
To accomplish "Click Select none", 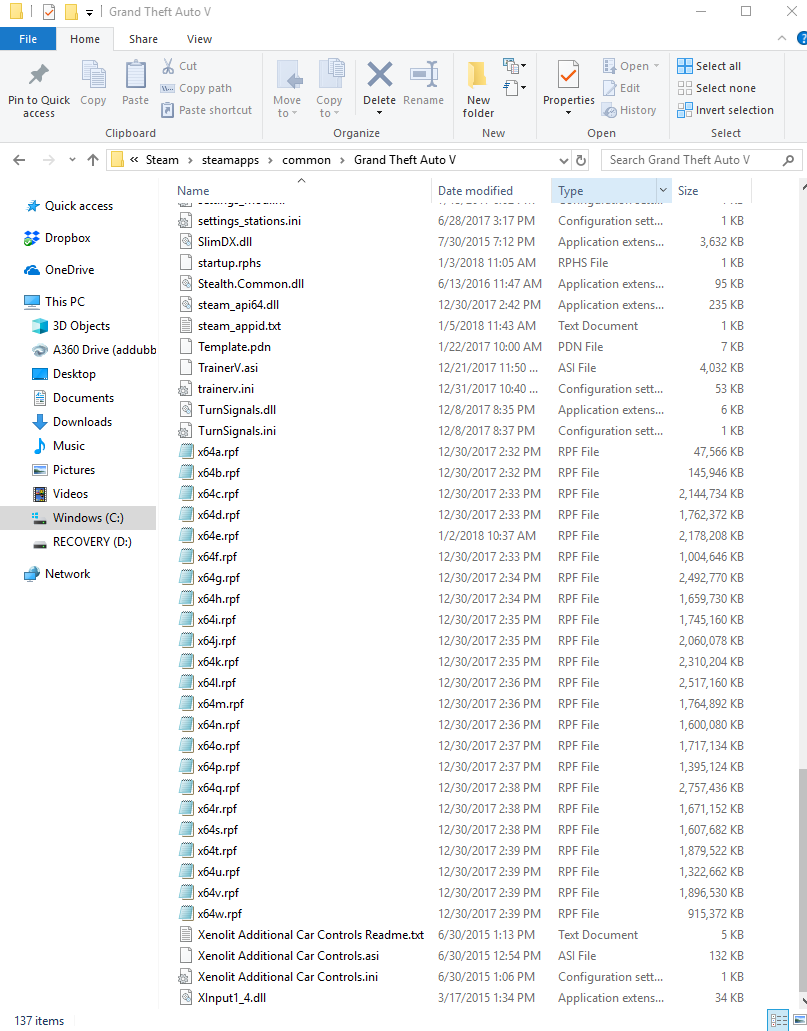I will click(x=716, y=88).
